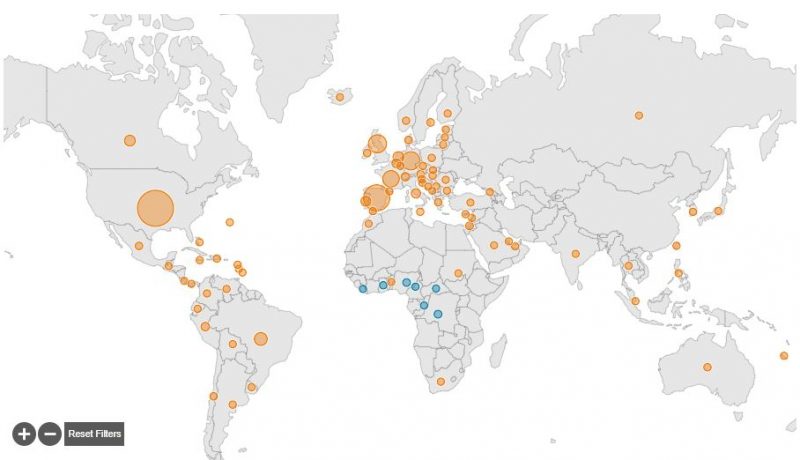Select the blue bubble on West Africa's coast

pyautogui.click(x=363, y=289)
